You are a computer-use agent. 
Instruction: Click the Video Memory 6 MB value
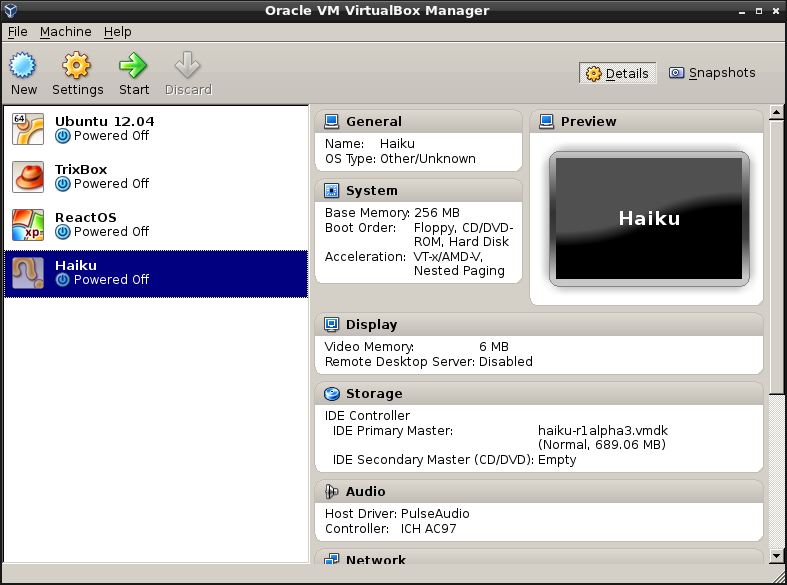(x=494, y=347)
